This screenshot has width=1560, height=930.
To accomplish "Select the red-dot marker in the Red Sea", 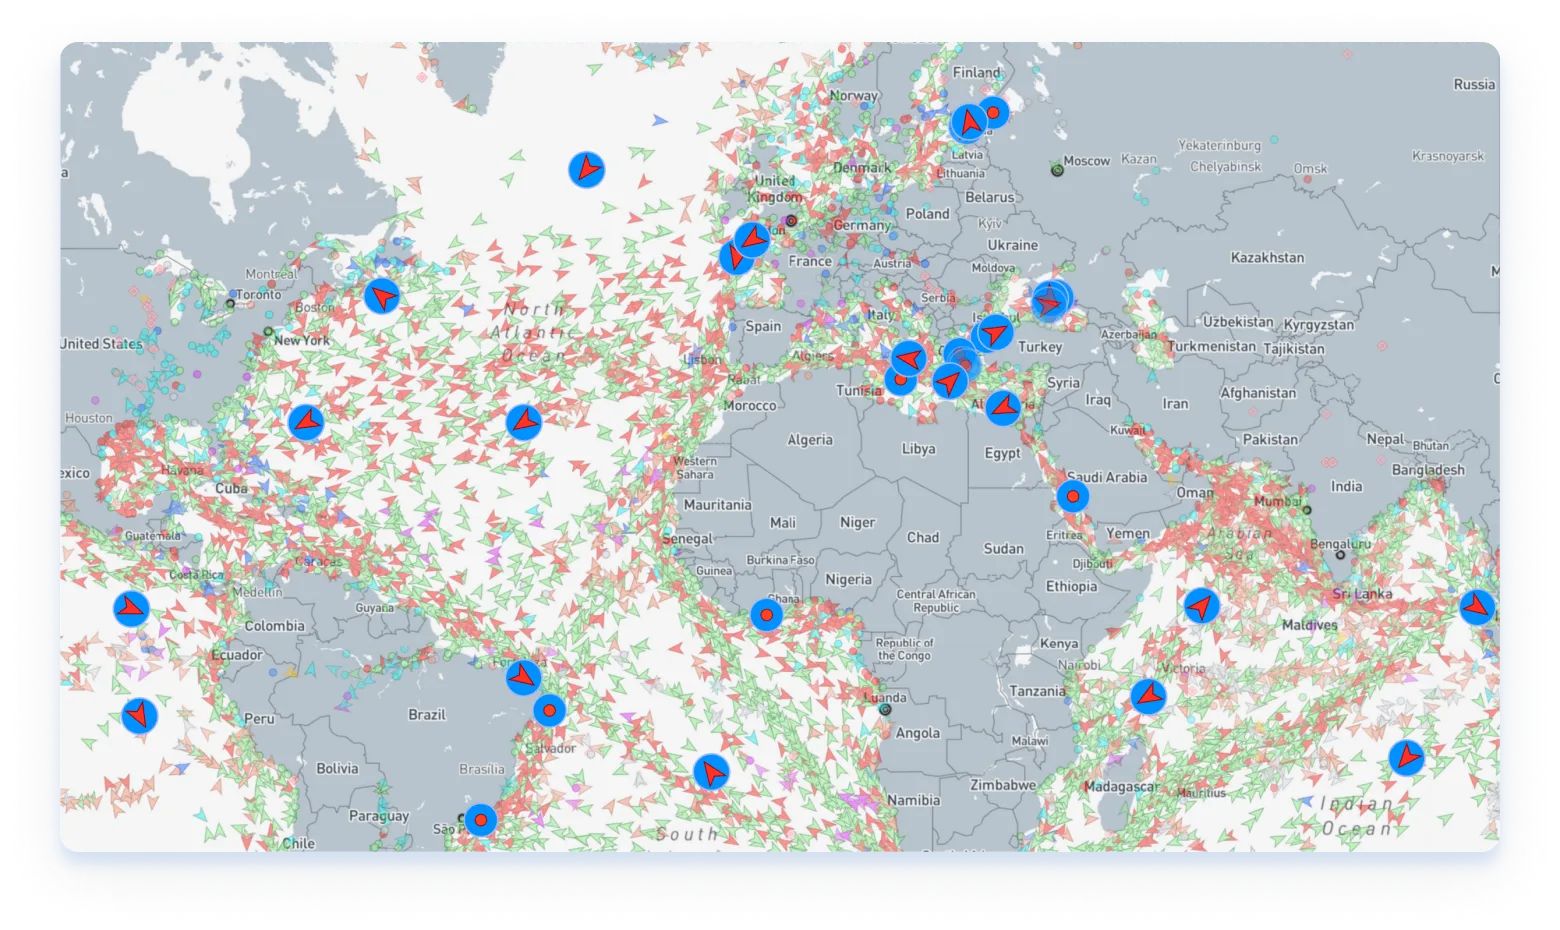I will [x=1073, y=496].
